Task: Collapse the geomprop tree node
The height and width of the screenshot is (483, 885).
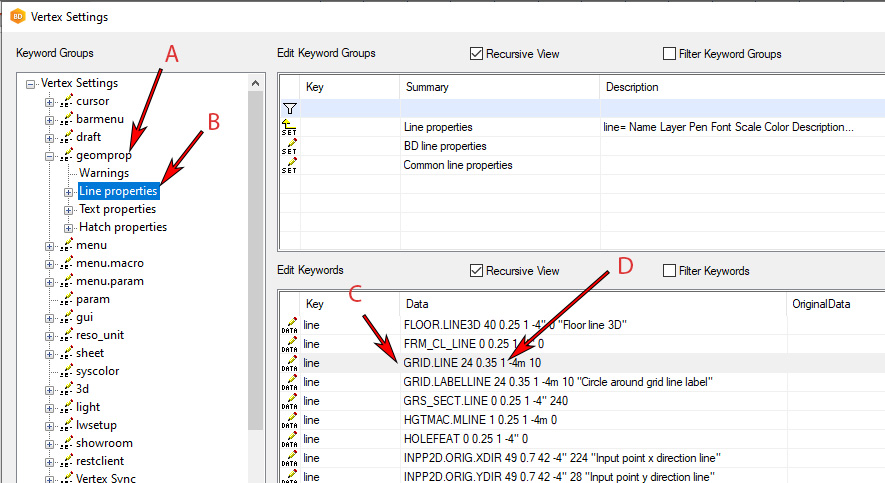Action: coord(50,155)
